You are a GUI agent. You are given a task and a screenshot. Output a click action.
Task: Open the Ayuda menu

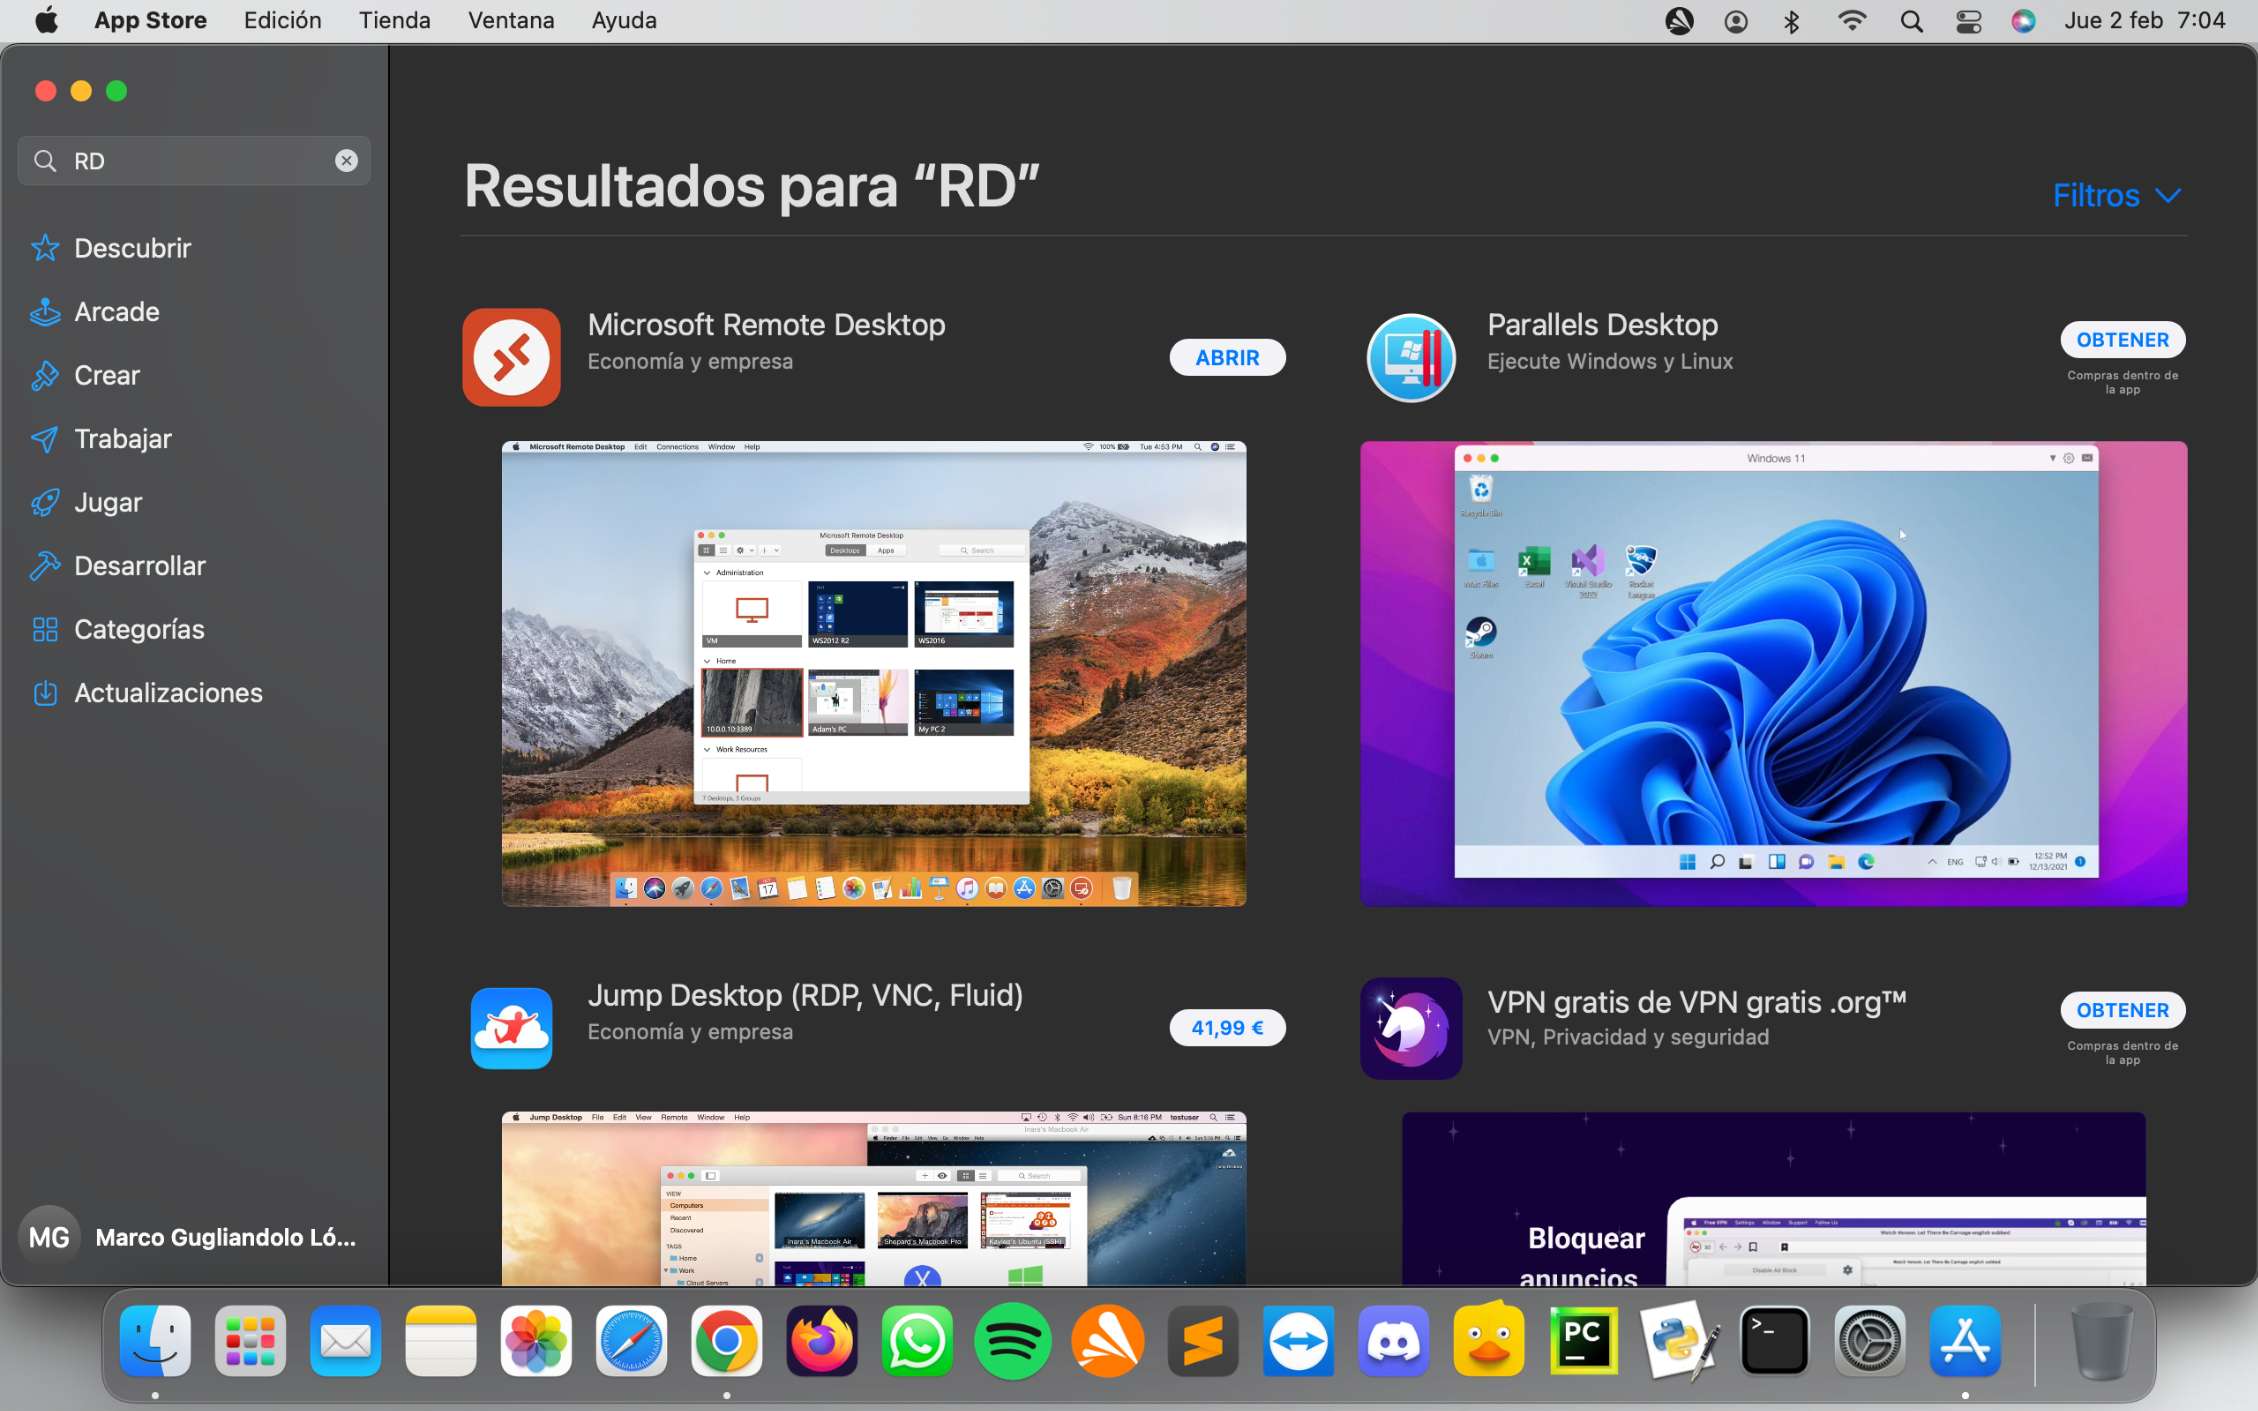pos(624,20)
